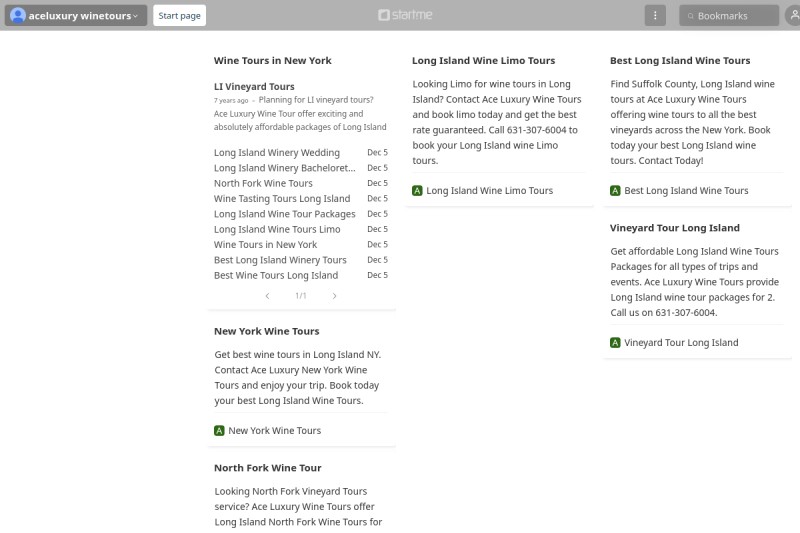Open Best Long Island Winery Tours item

click(280, 260)
